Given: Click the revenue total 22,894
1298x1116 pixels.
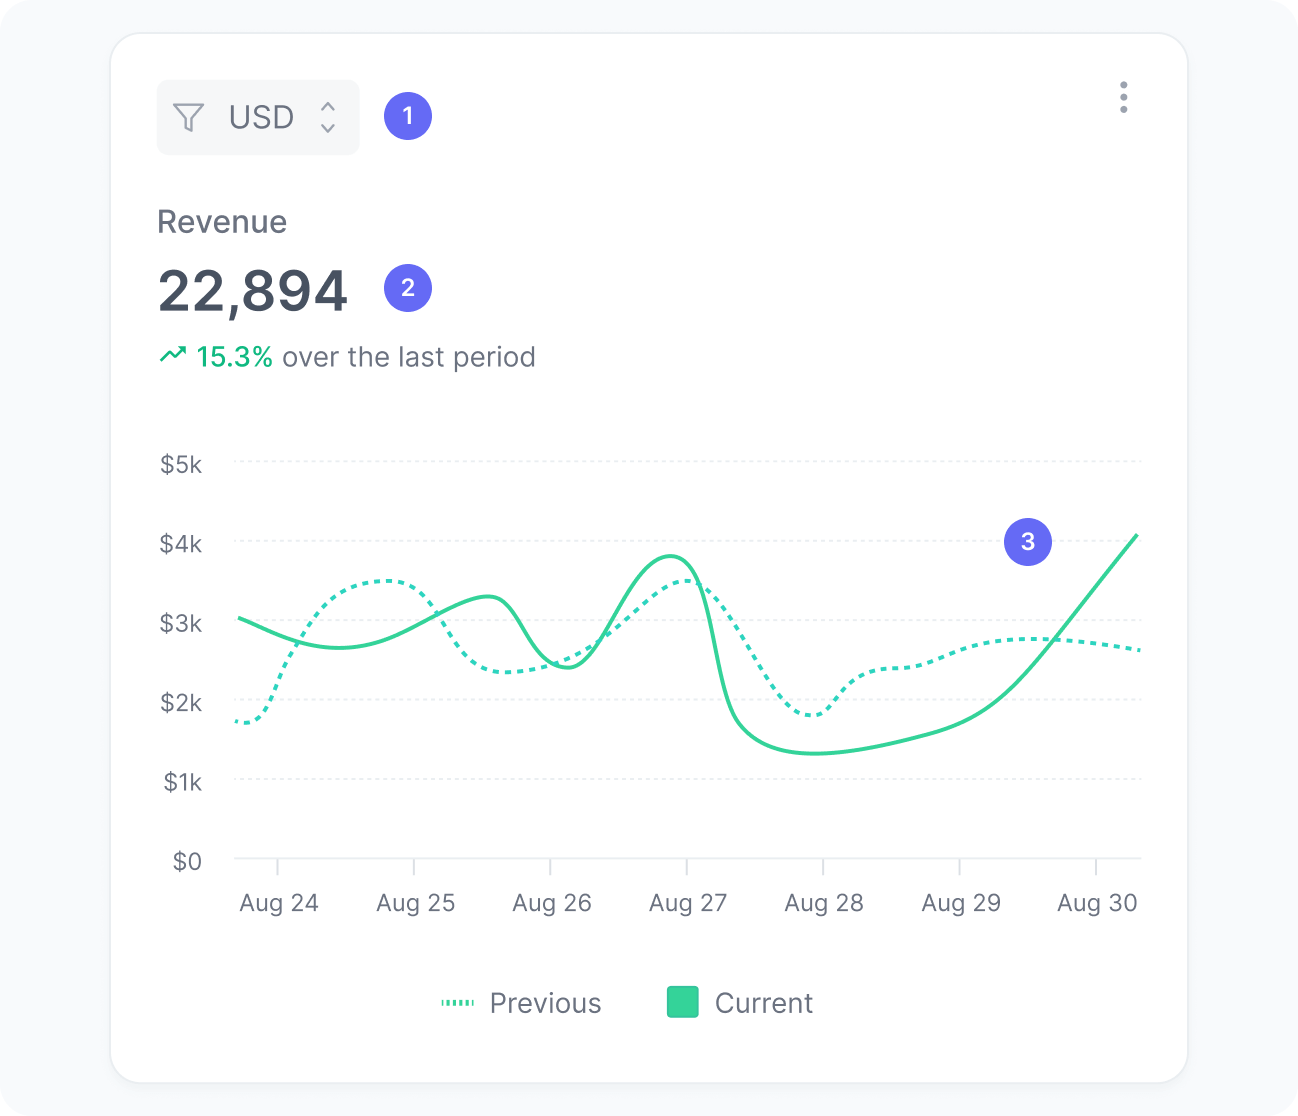Looking at the screenshot, I should coord(252,289).
